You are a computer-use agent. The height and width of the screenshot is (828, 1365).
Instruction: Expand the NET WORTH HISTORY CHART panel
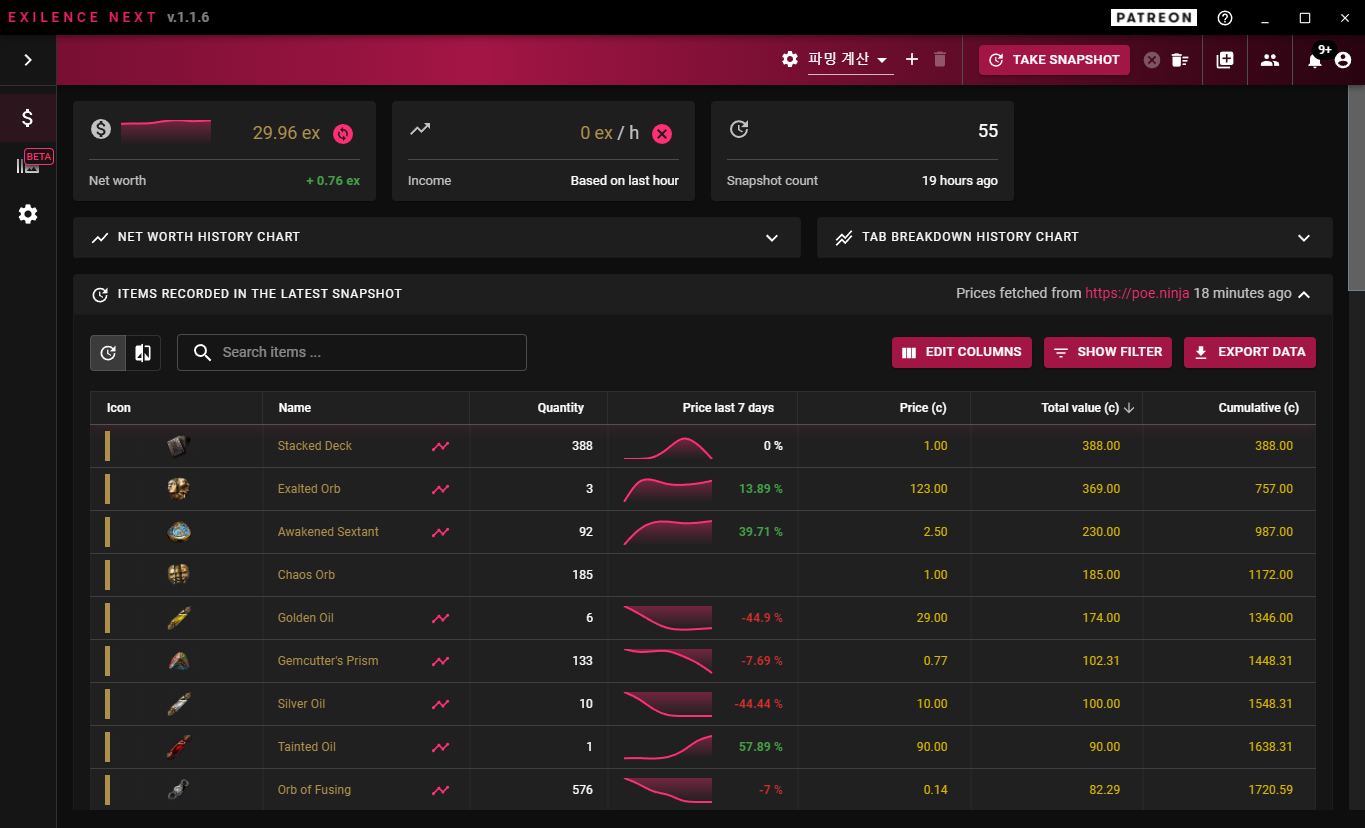437,237
